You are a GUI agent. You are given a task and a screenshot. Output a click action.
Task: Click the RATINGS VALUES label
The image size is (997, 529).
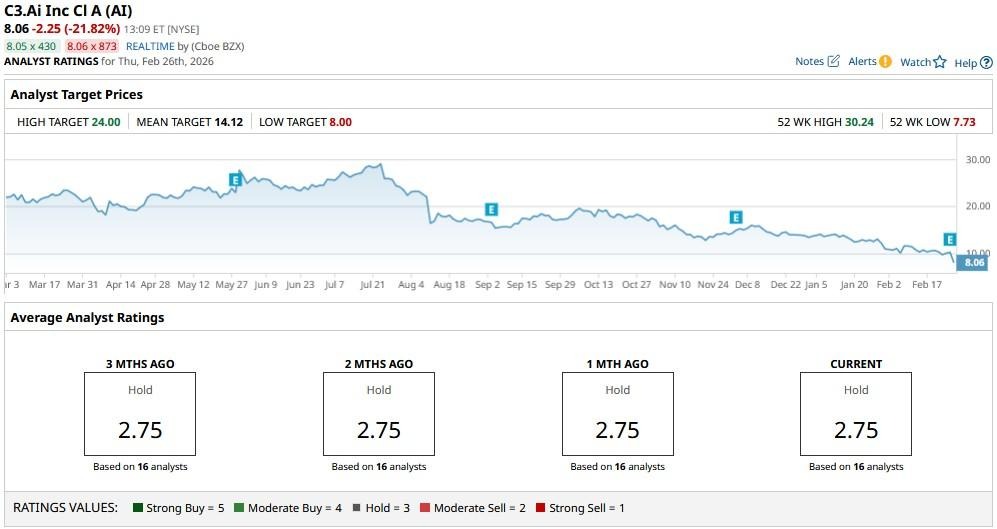[x=65, y=507]
